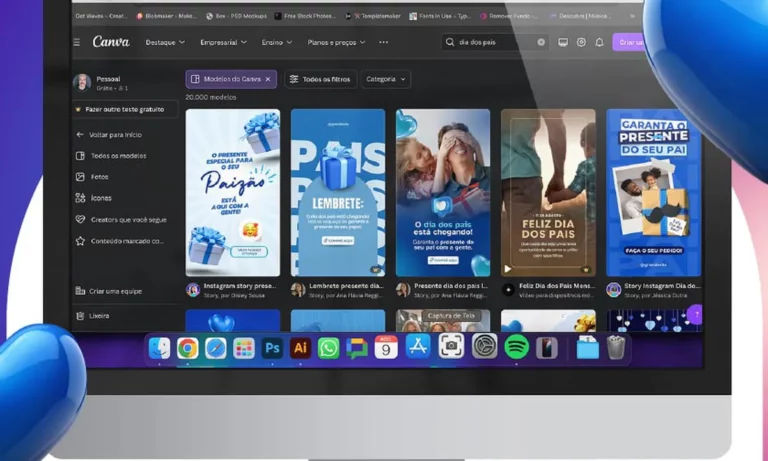Select Ícones in the sidebar
Screen dimensions: 768x461
click(94, 198)
